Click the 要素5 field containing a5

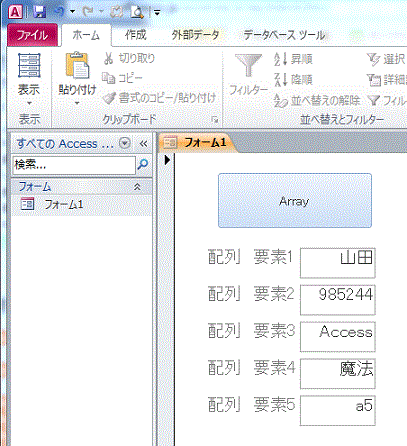338,410
